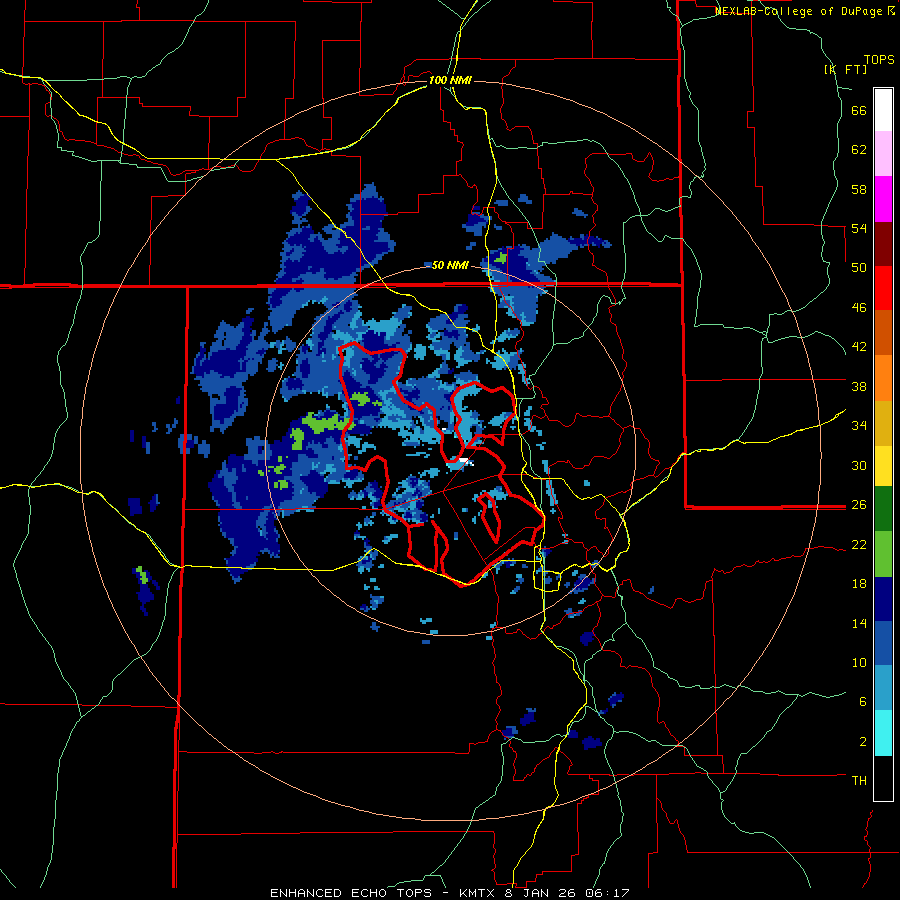The height and width of the screenshot is (900, 900).
Task: Pick the dark orange legend swatch
Action: point(883,332)
